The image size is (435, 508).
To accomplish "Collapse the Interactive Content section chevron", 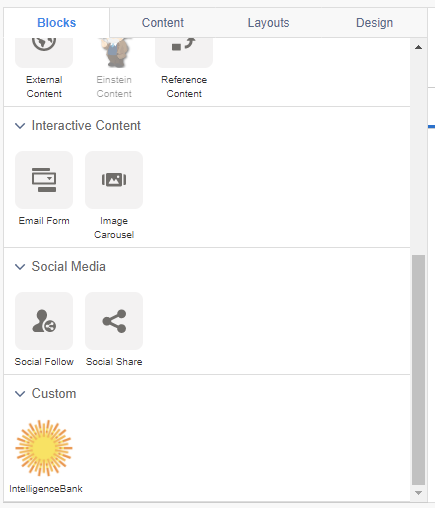I will [x=20, y=126].
